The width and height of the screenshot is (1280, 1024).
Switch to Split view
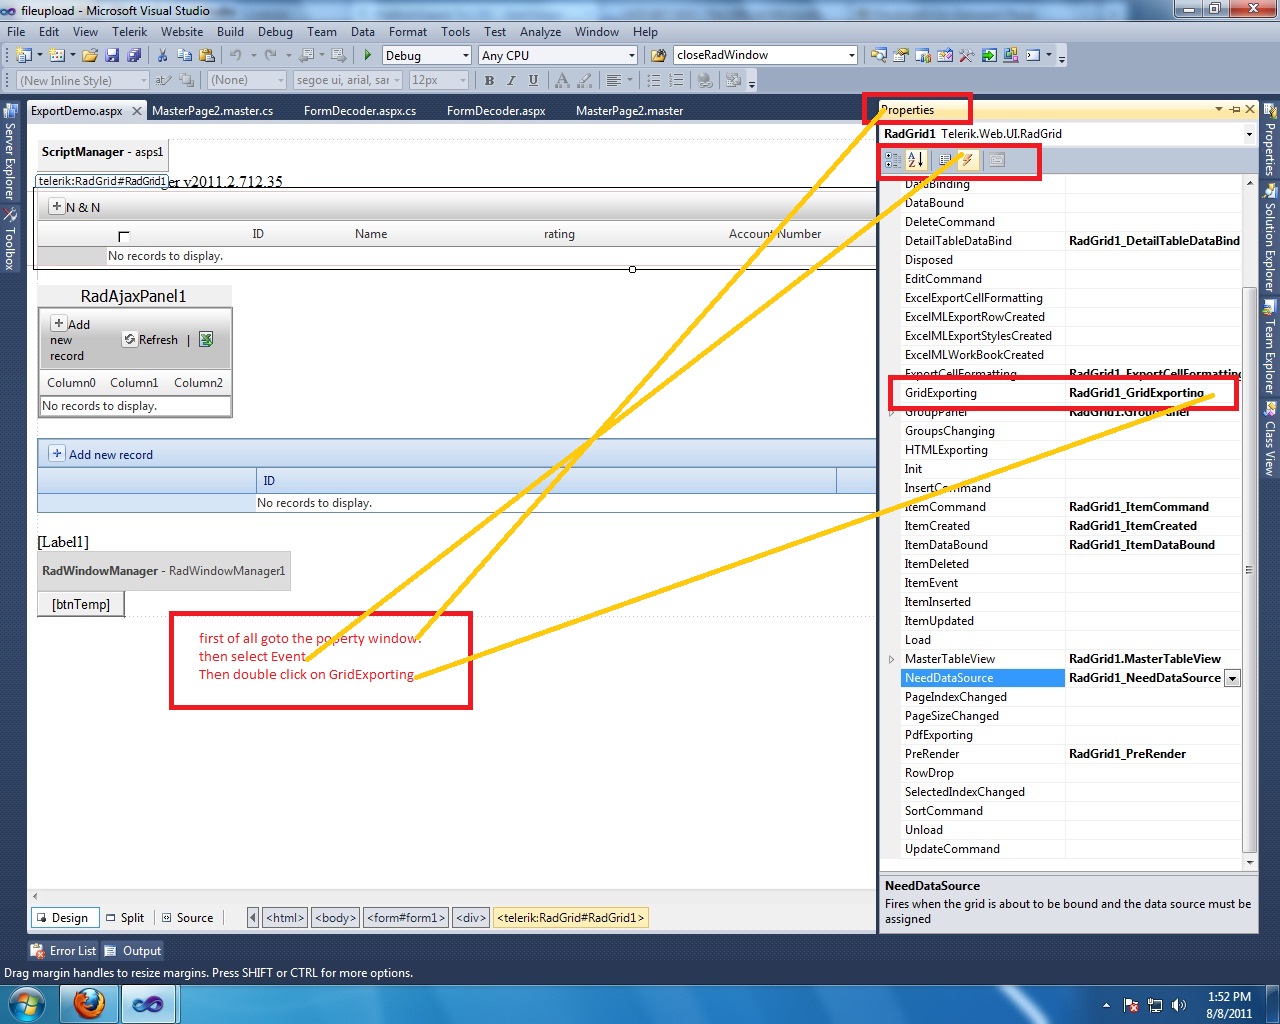pyautogui.click(x=125, y=918)
